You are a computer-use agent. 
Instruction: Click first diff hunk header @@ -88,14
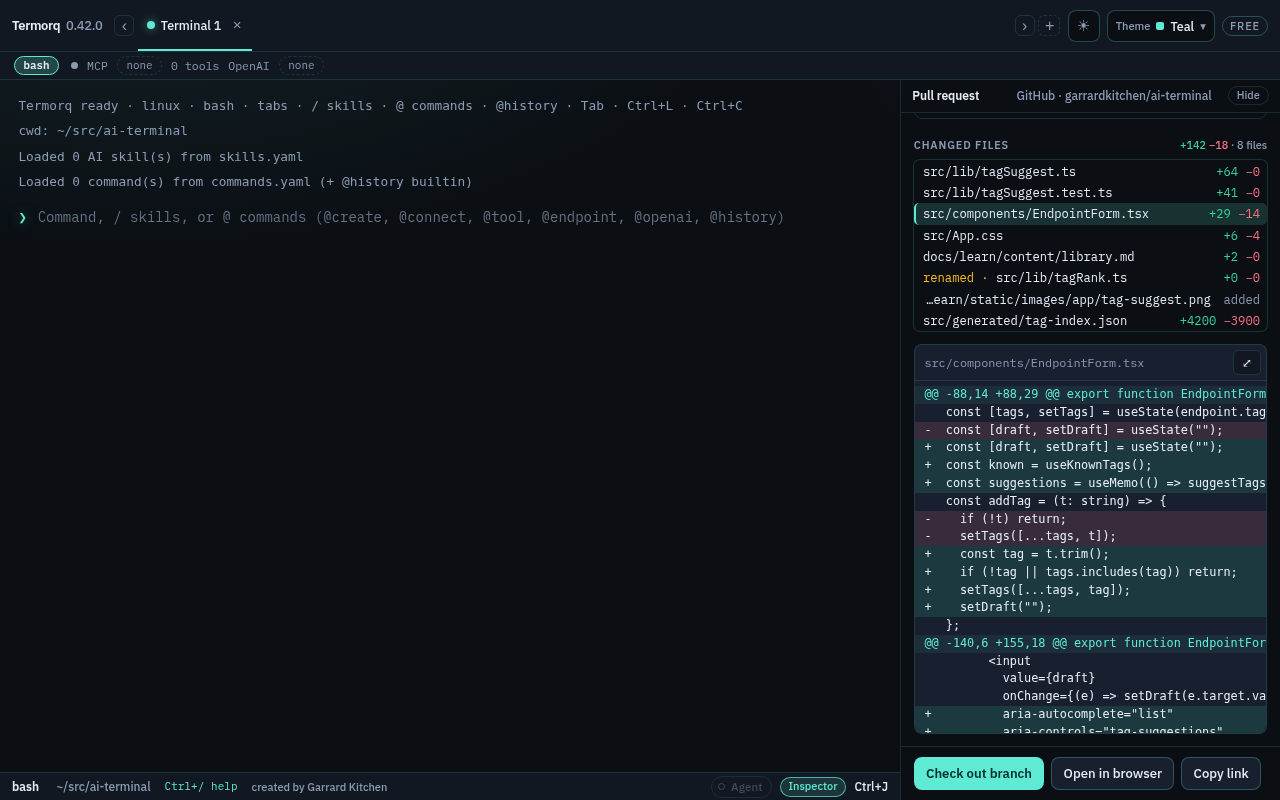[x=1090, y=394]
